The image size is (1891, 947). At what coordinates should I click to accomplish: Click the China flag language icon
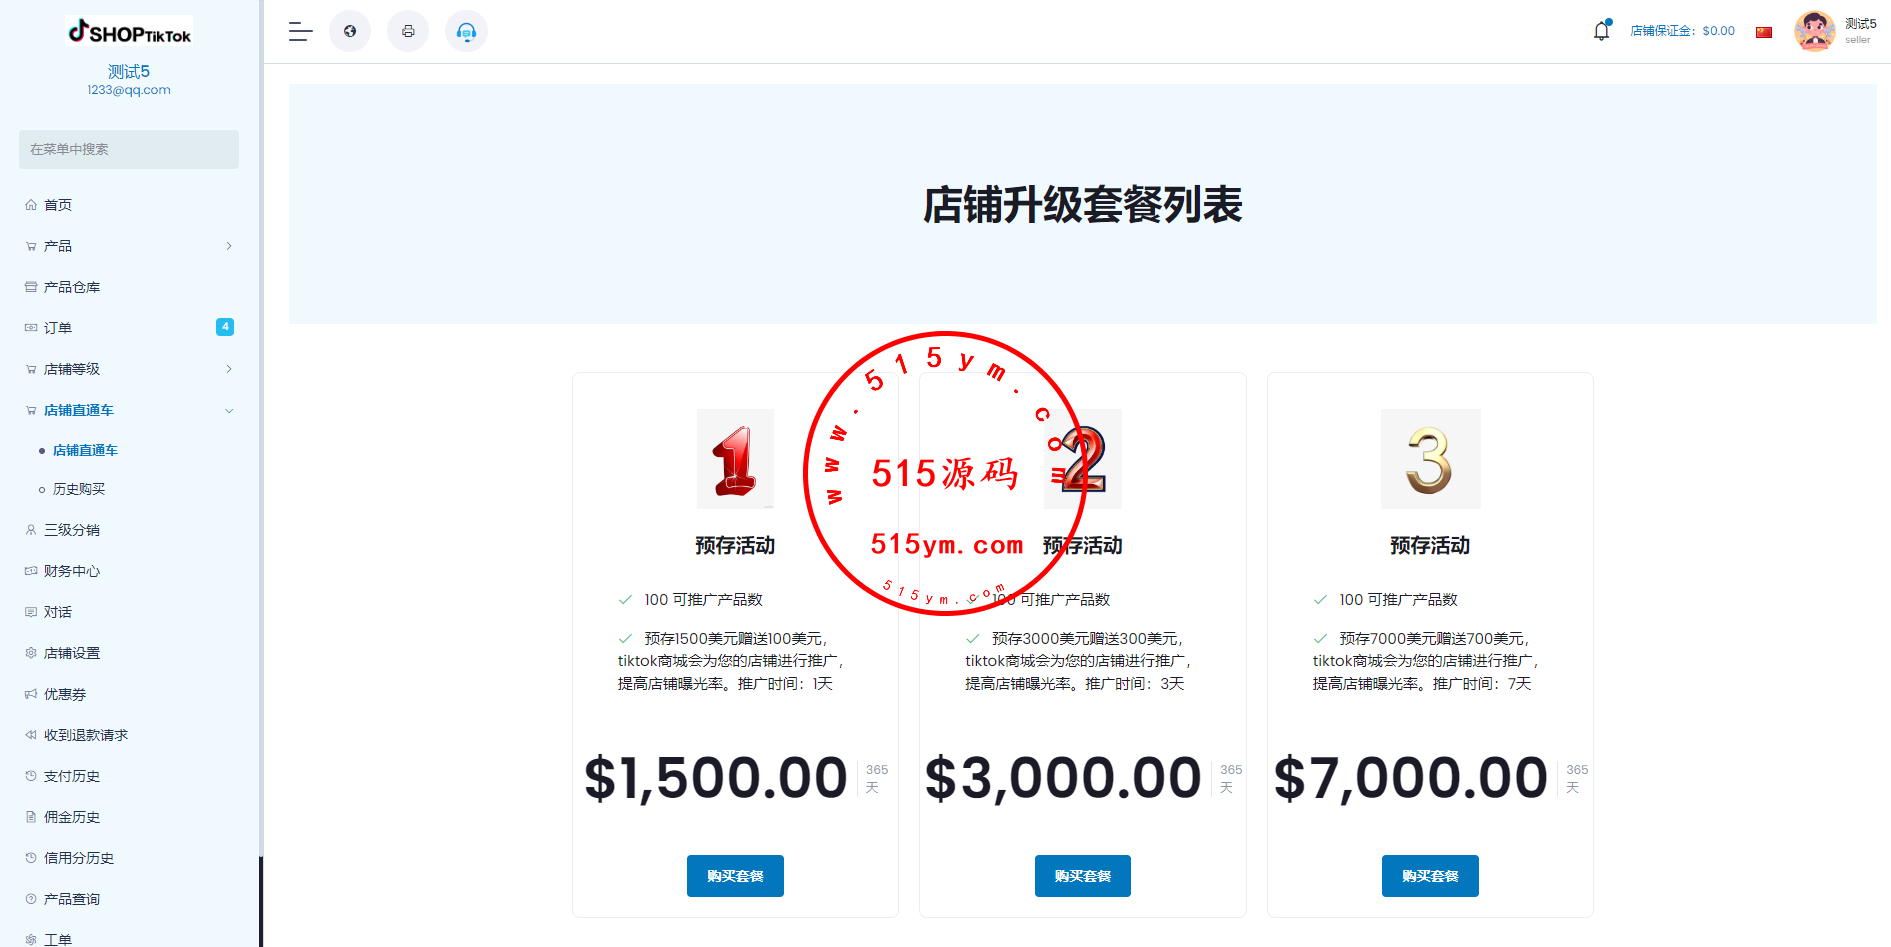[x=1764, y=32]
